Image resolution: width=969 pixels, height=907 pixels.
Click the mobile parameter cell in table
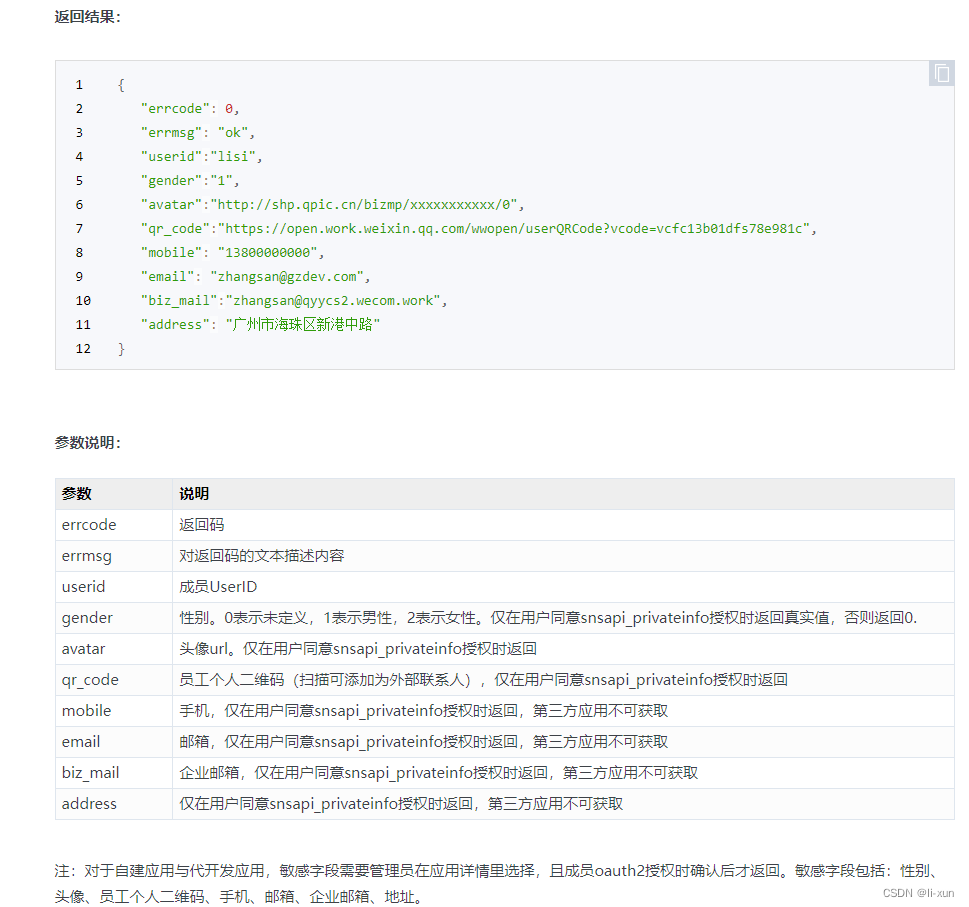[x=114, y=711]
